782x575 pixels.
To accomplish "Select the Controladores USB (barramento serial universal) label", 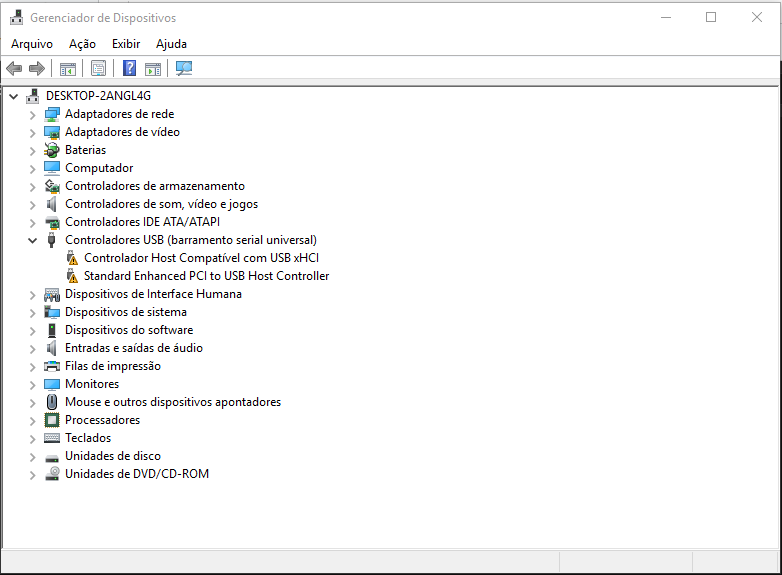I will 191,240.
